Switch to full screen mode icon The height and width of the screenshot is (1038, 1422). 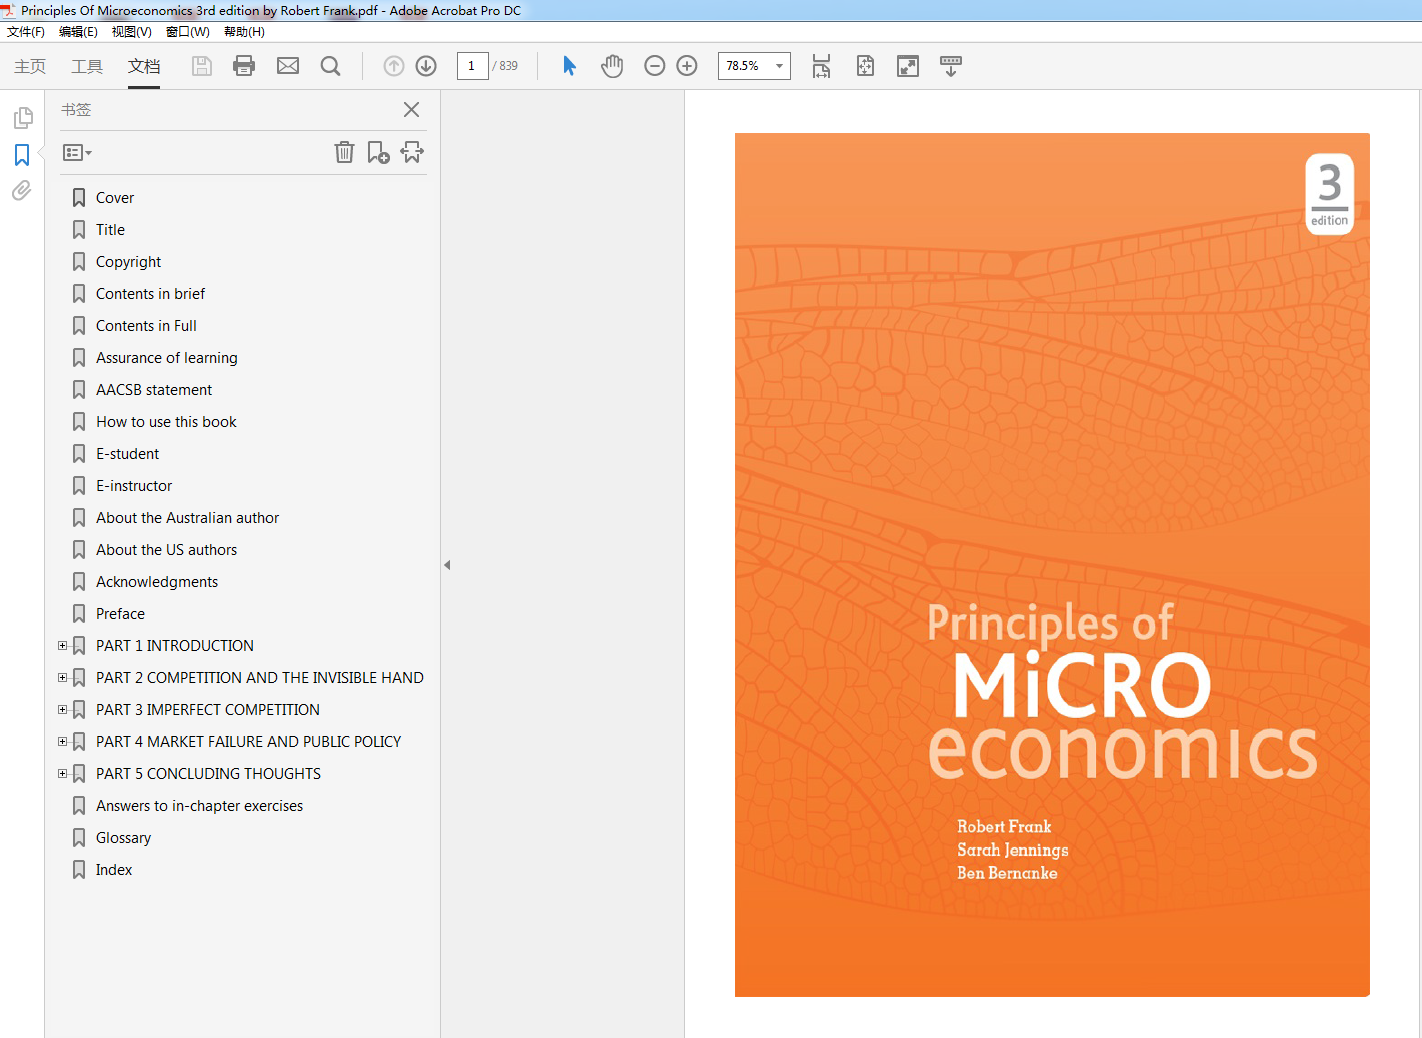pos(908,66)
